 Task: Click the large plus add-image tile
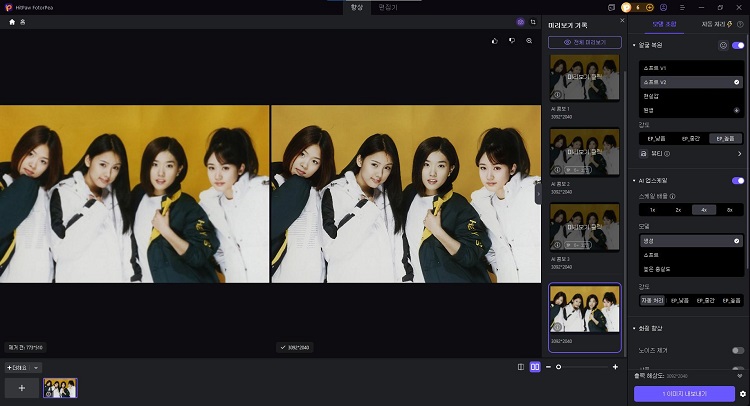click(x=22, y=388)
